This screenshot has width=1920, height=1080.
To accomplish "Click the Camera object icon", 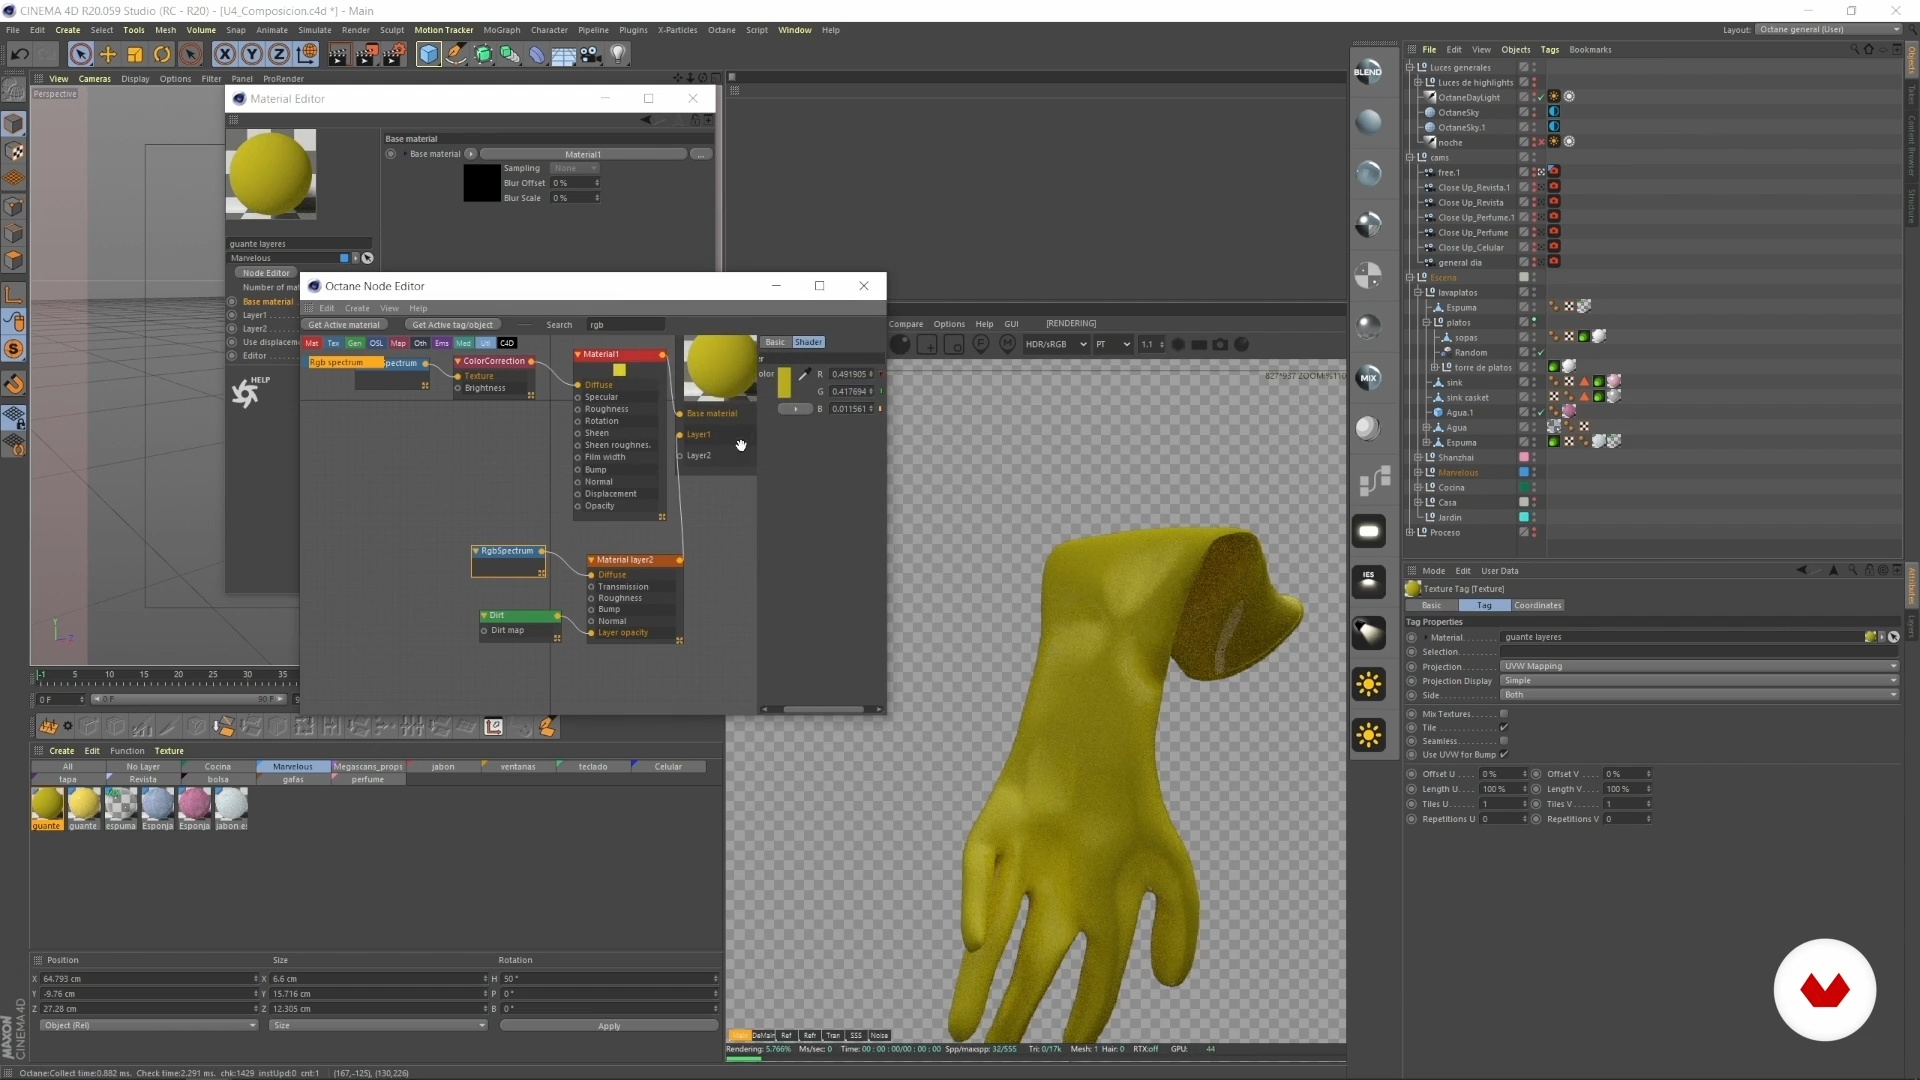I will (591, 55).
